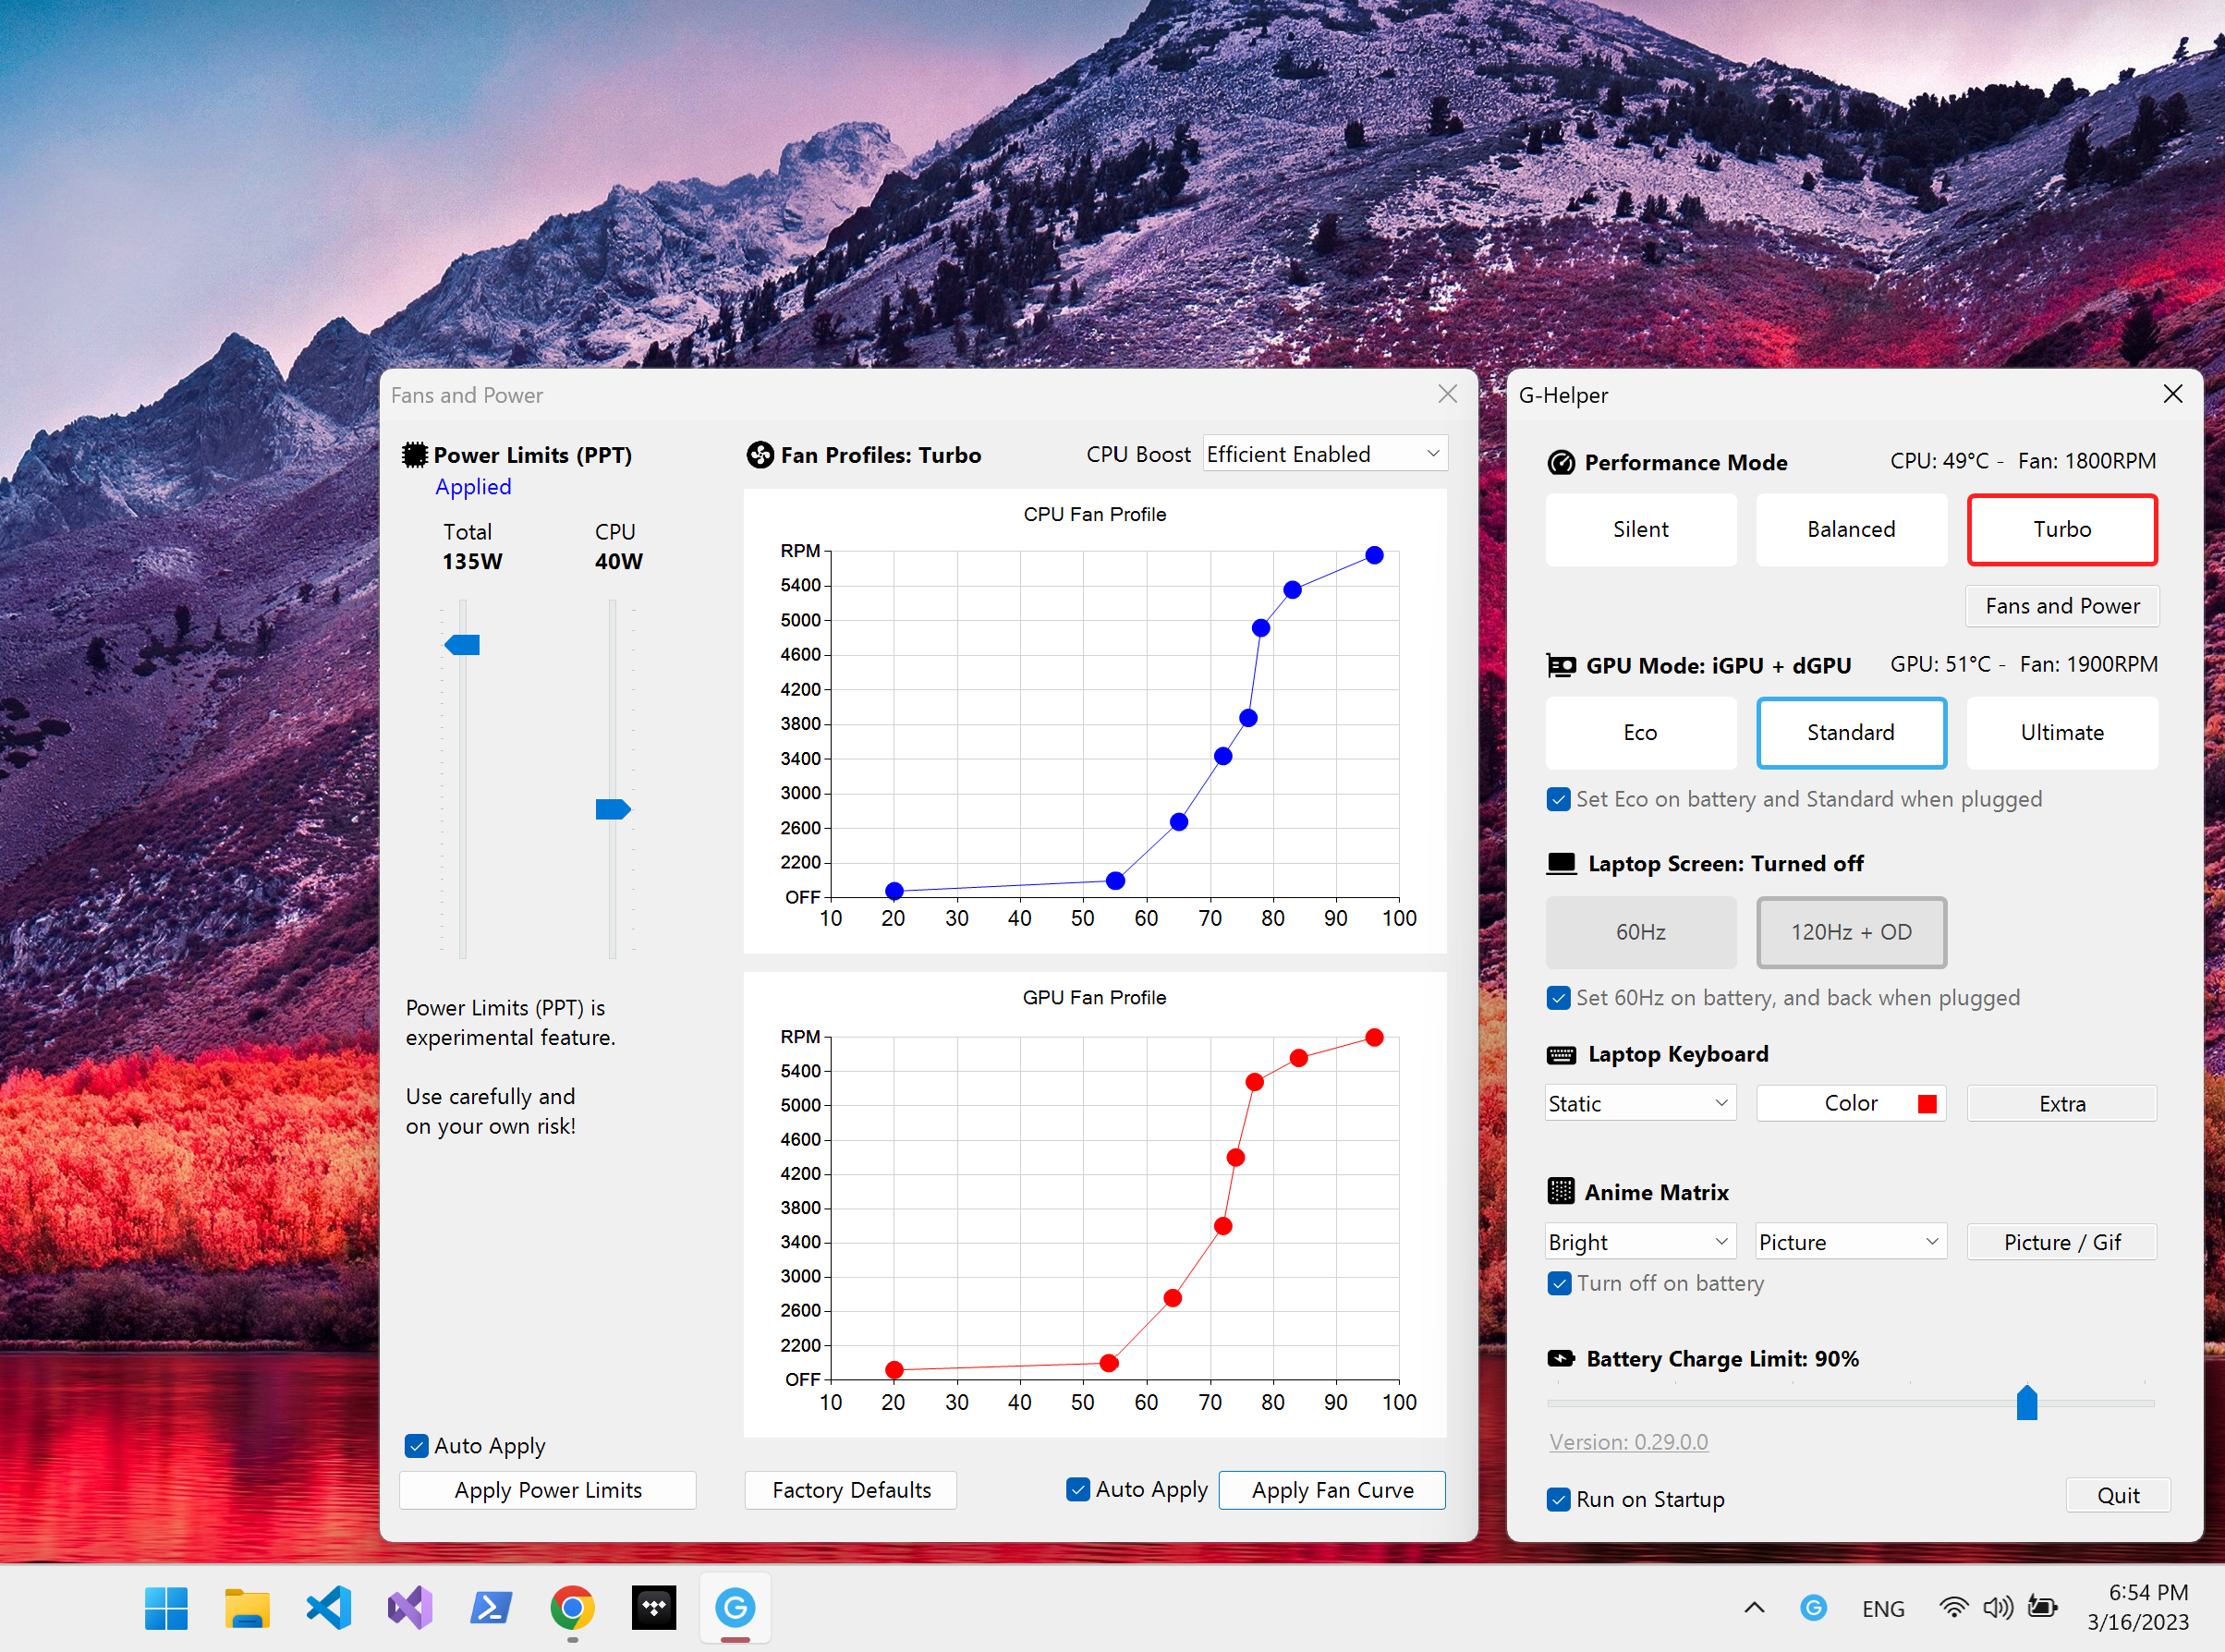The width and height of the screenshot is (2225, 1652).
Task: Open PowerShell from the taskbar
Action: [x=491, y=1608]
